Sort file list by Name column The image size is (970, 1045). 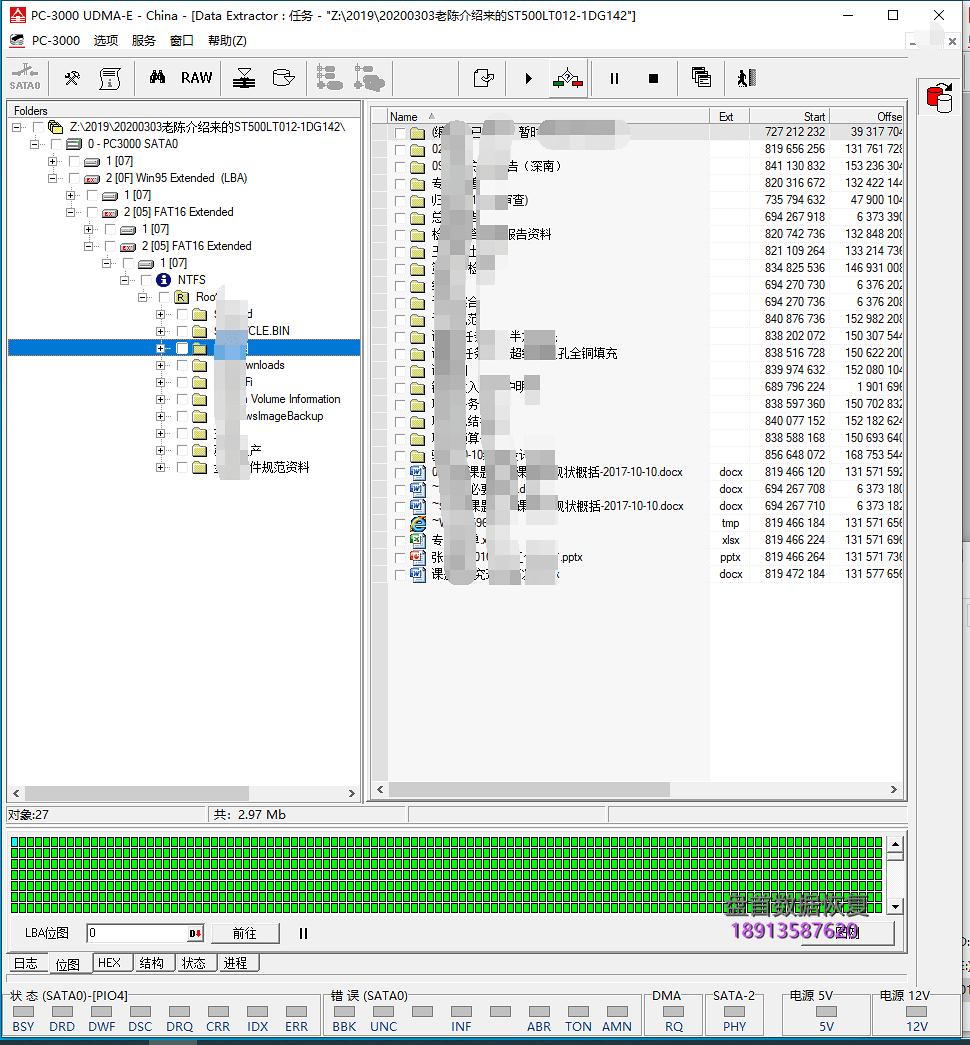pos(548,116)
